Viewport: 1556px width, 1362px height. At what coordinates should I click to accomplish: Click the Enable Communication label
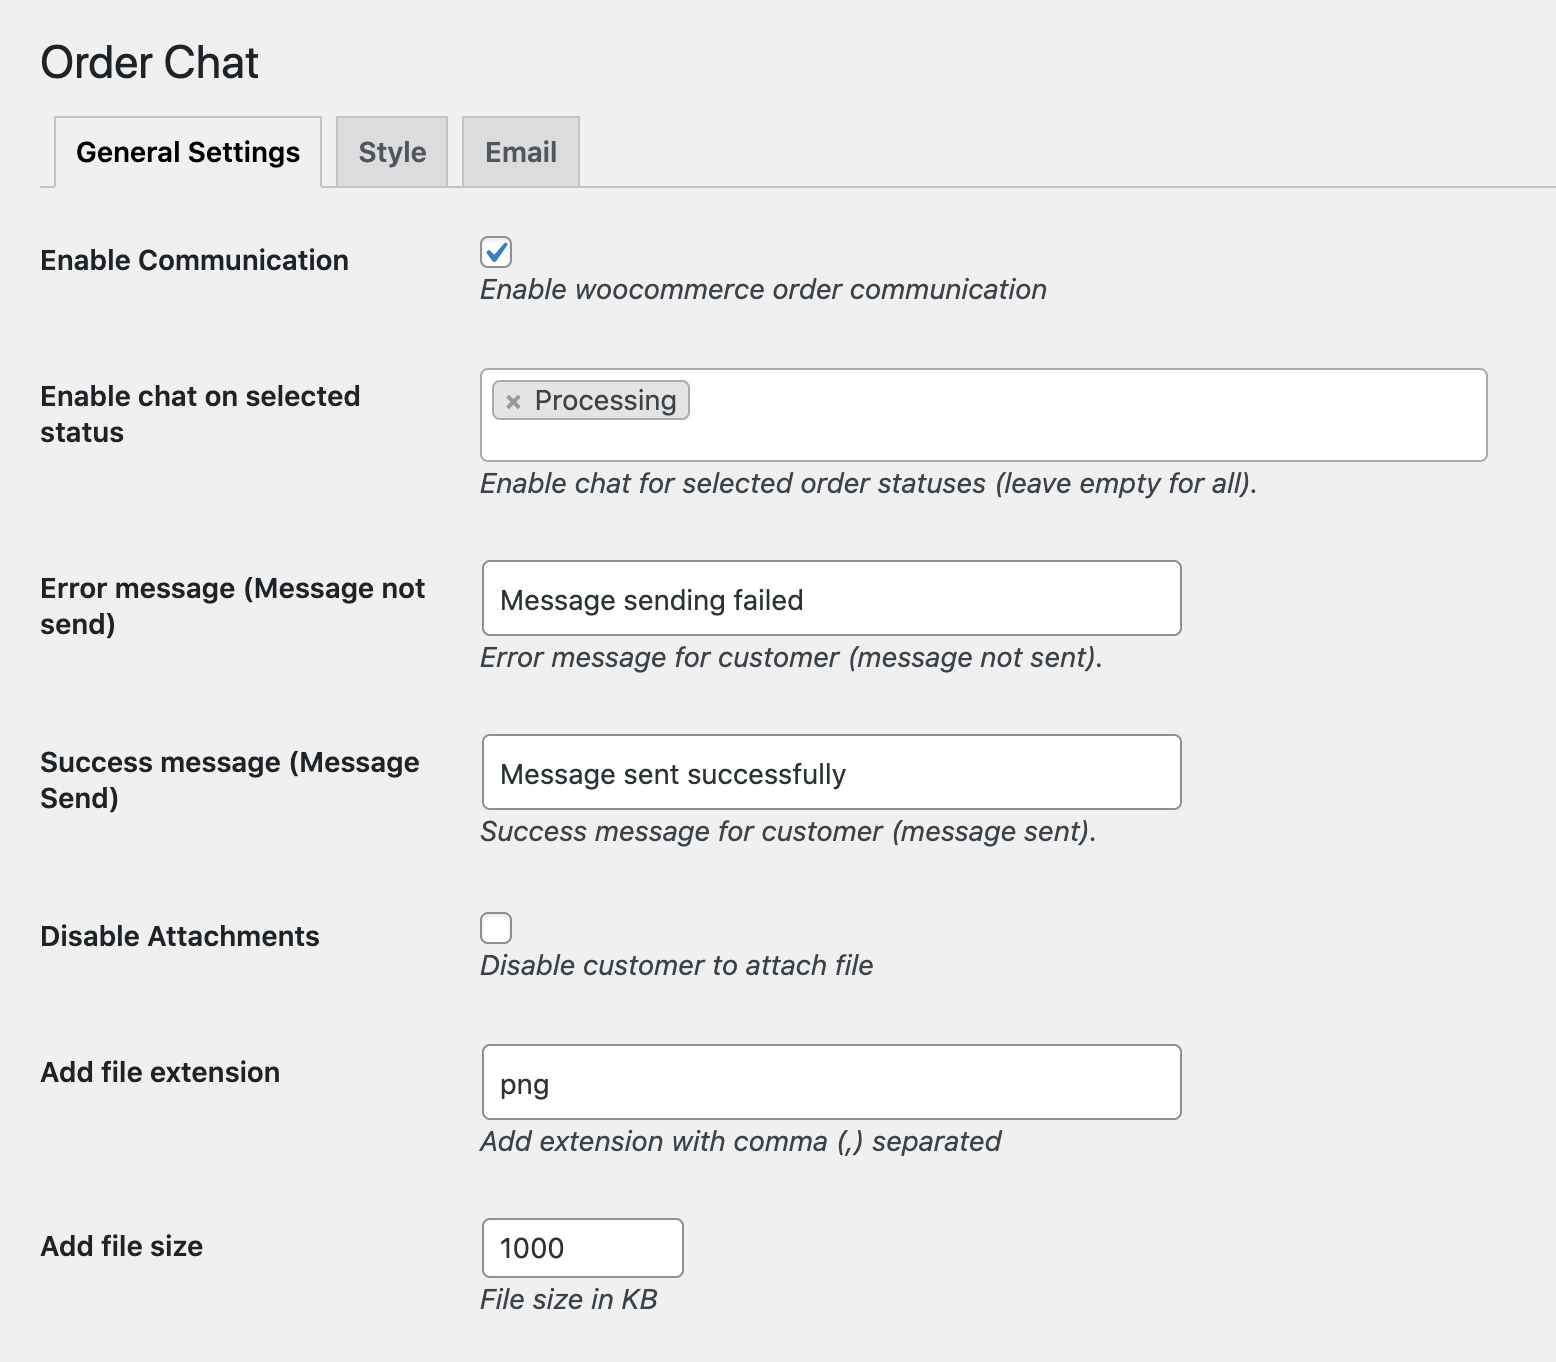[195, 260]
